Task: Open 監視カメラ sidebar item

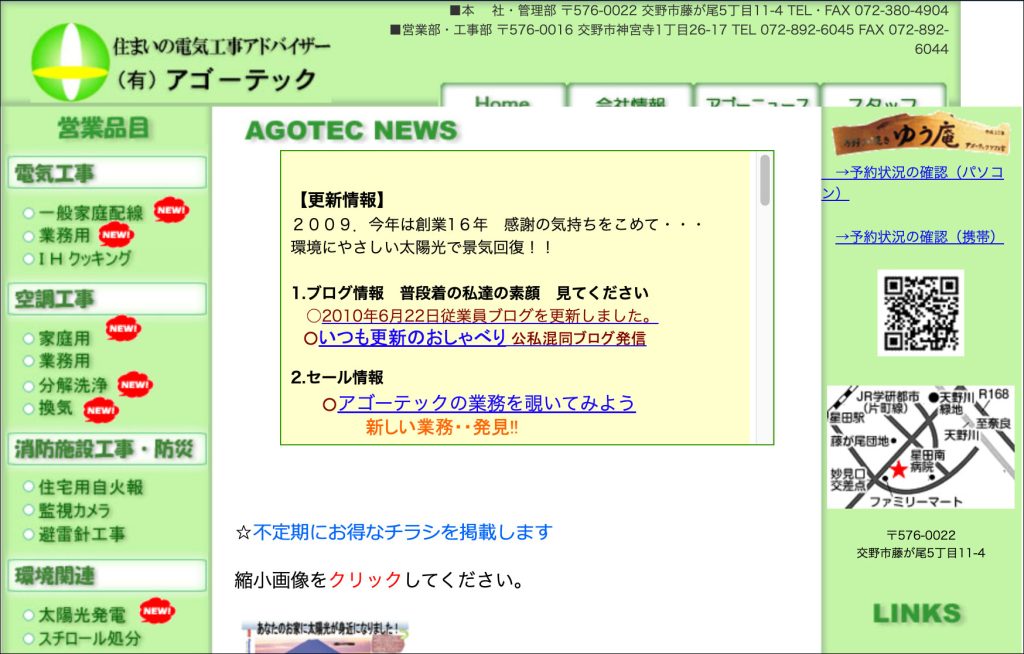Action: click(75, 510)
